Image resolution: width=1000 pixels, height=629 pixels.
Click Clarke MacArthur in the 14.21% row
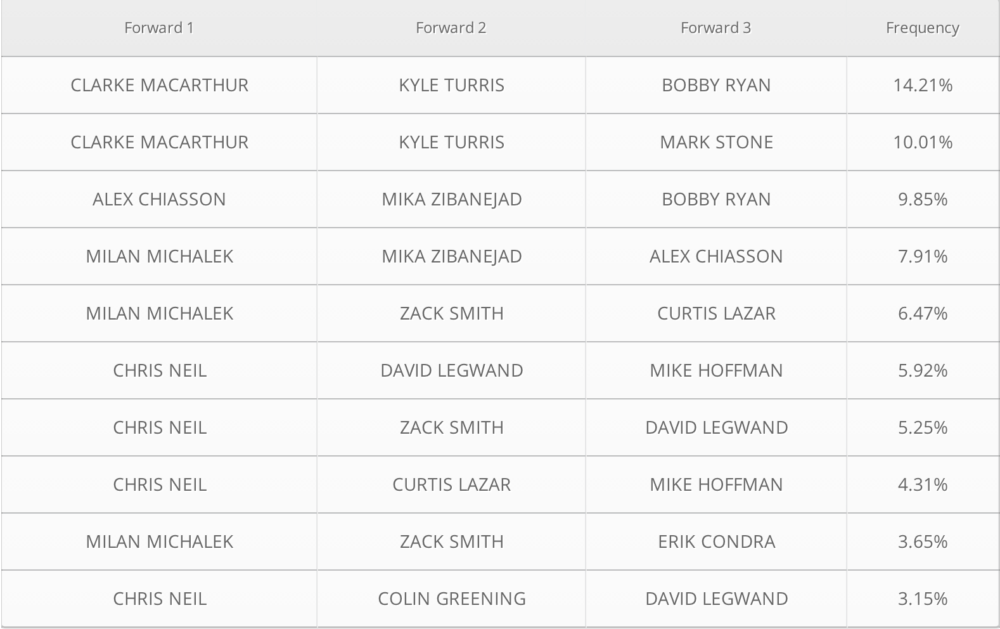(x=160, y=85)
